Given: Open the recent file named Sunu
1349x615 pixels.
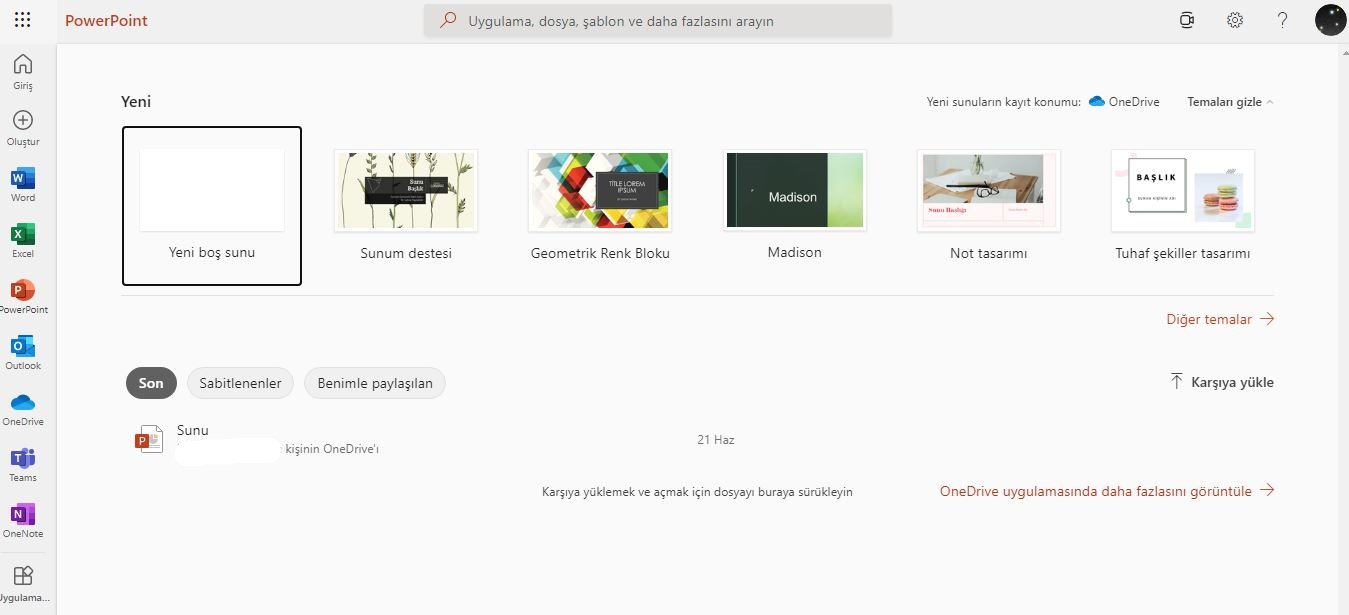Looking at the screenshot, I should pyautogui.click(x=193, y=430).
